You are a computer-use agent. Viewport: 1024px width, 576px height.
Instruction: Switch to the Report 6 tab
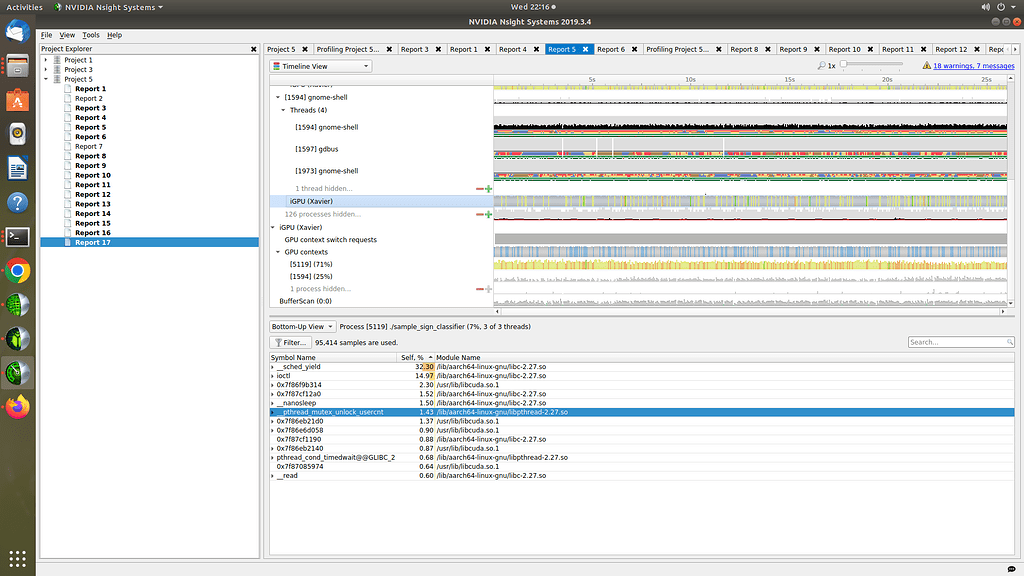(x=613, y=47)
